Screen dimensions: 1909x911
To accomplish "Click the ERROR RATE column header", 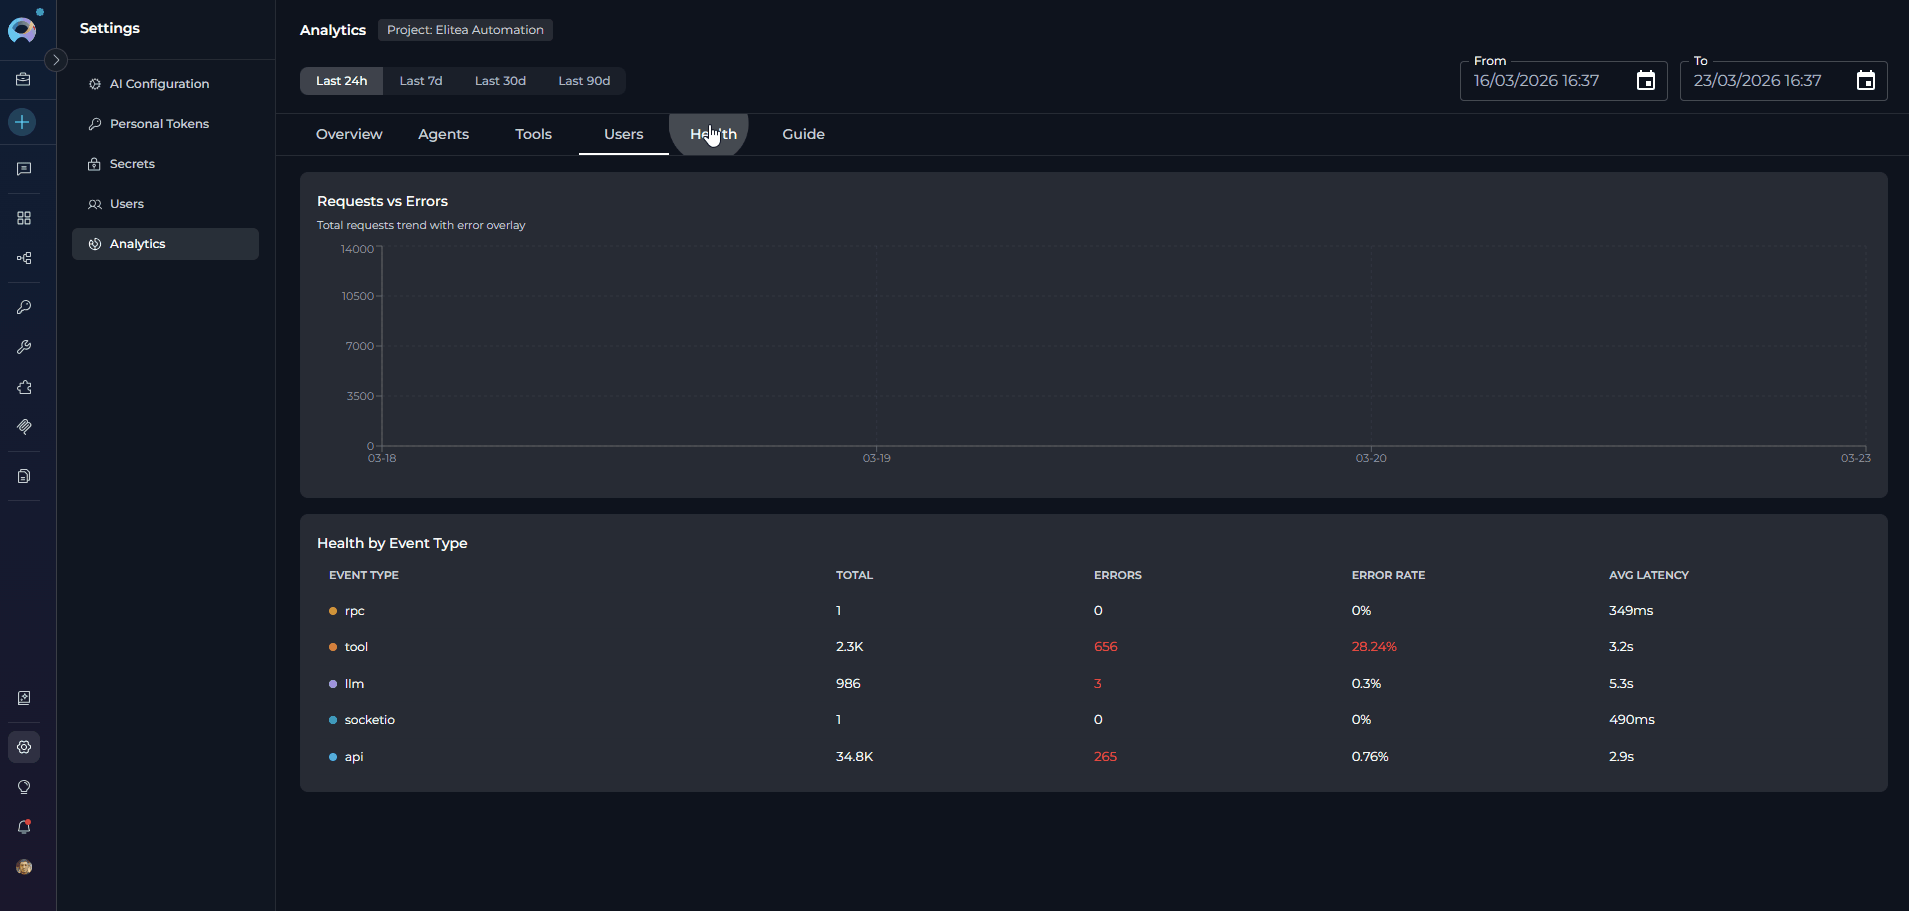I will (x=1388, y=575).
